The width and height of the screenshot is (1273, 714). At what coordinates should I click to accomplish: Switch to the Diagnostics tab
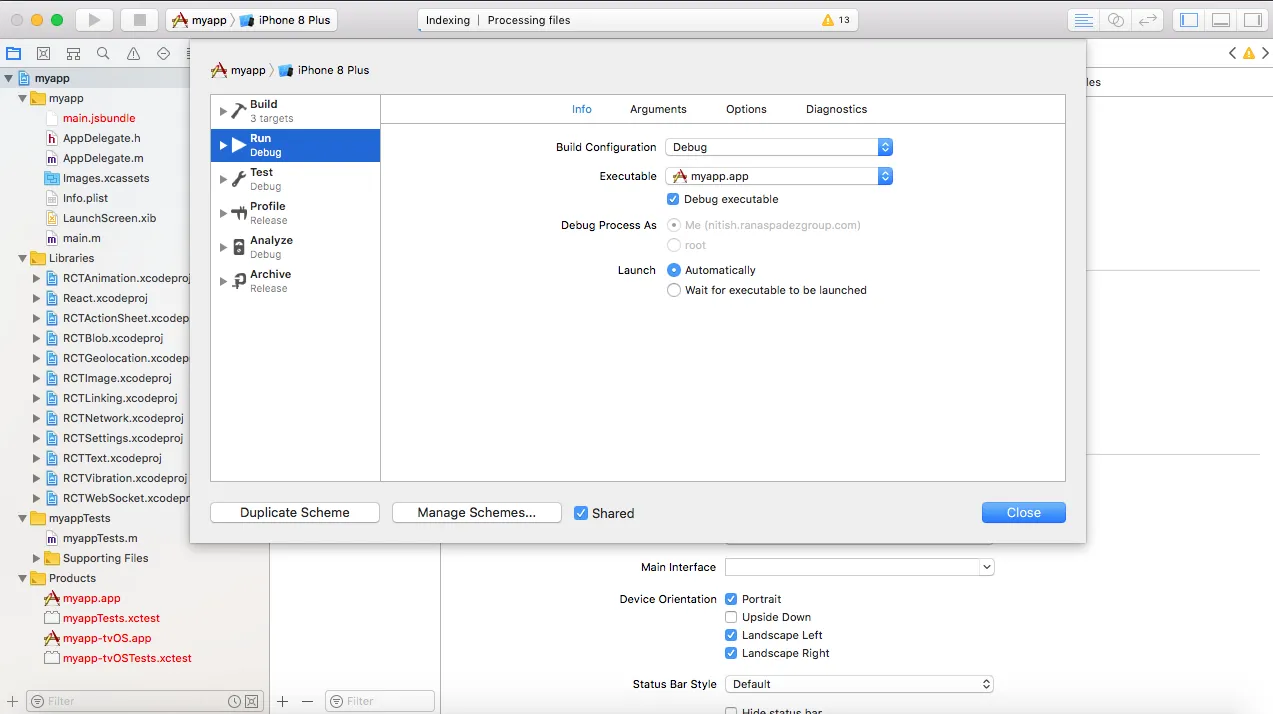(x=837, y=109)
